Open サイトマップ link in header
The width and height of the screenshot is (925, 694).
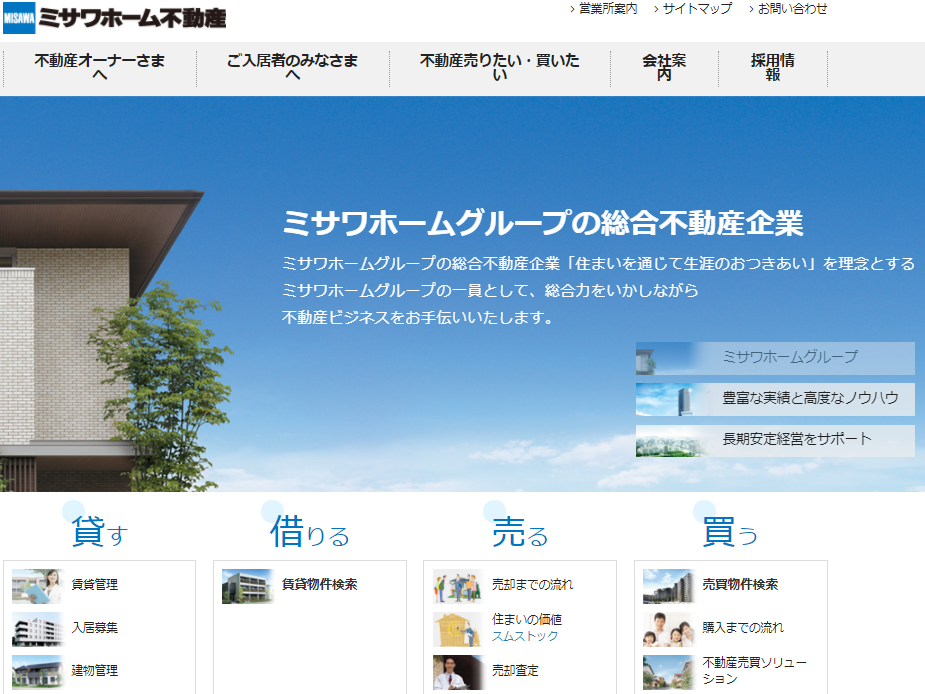697,8
